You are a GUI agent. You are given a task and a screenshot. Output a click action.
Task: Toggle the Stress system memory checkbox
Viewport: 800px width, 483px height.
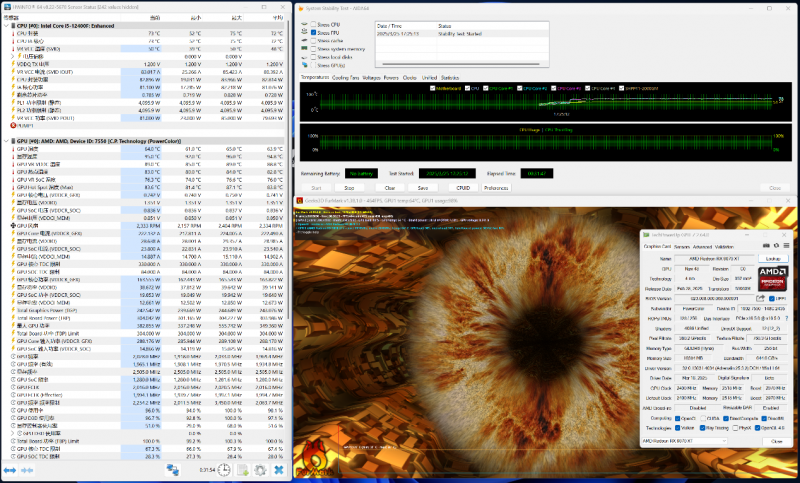(313, 48)
